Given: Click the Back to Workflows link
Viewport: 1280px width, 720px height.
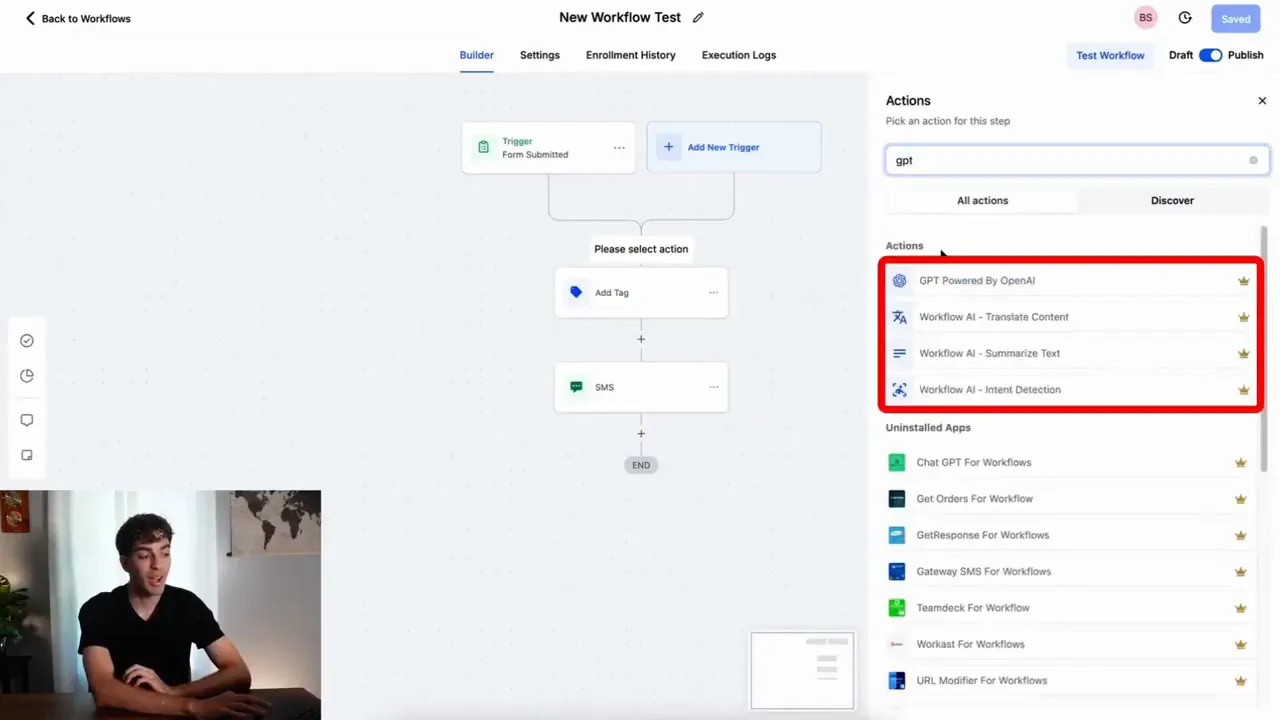Looking at the screenshot, I should (x=77, y=18).
